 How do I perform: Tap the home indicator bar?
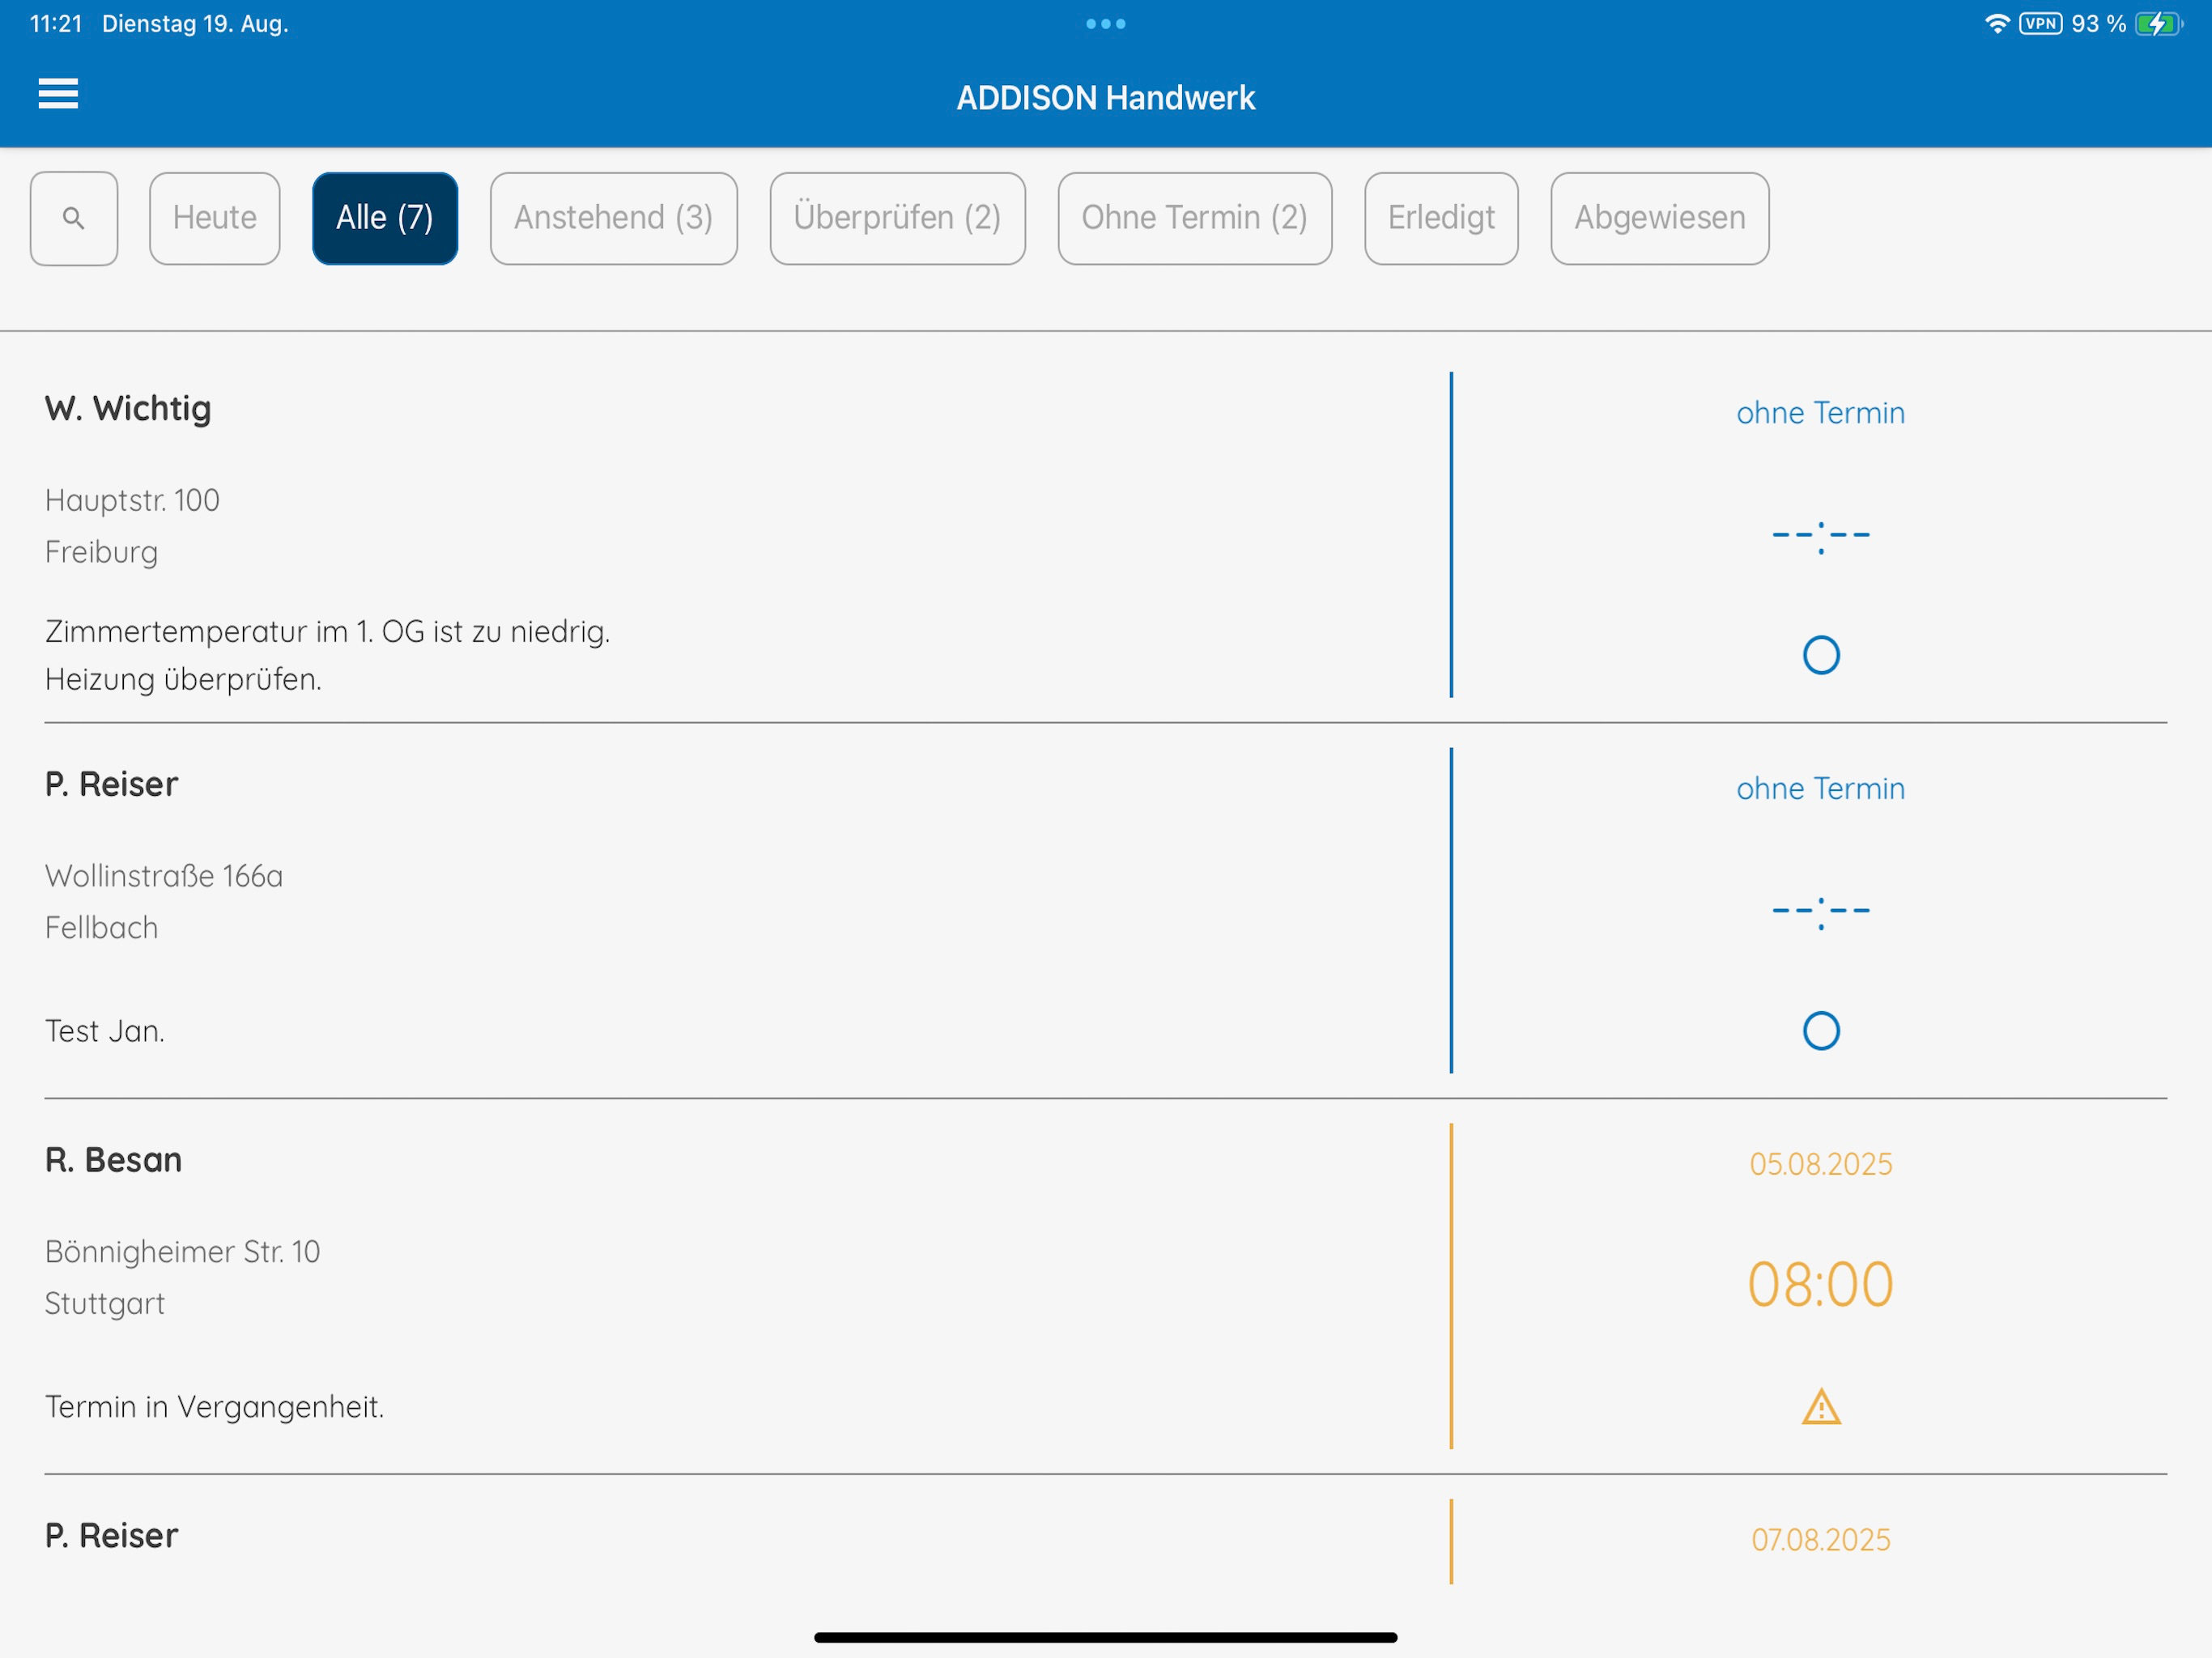coord(1105,1637)
